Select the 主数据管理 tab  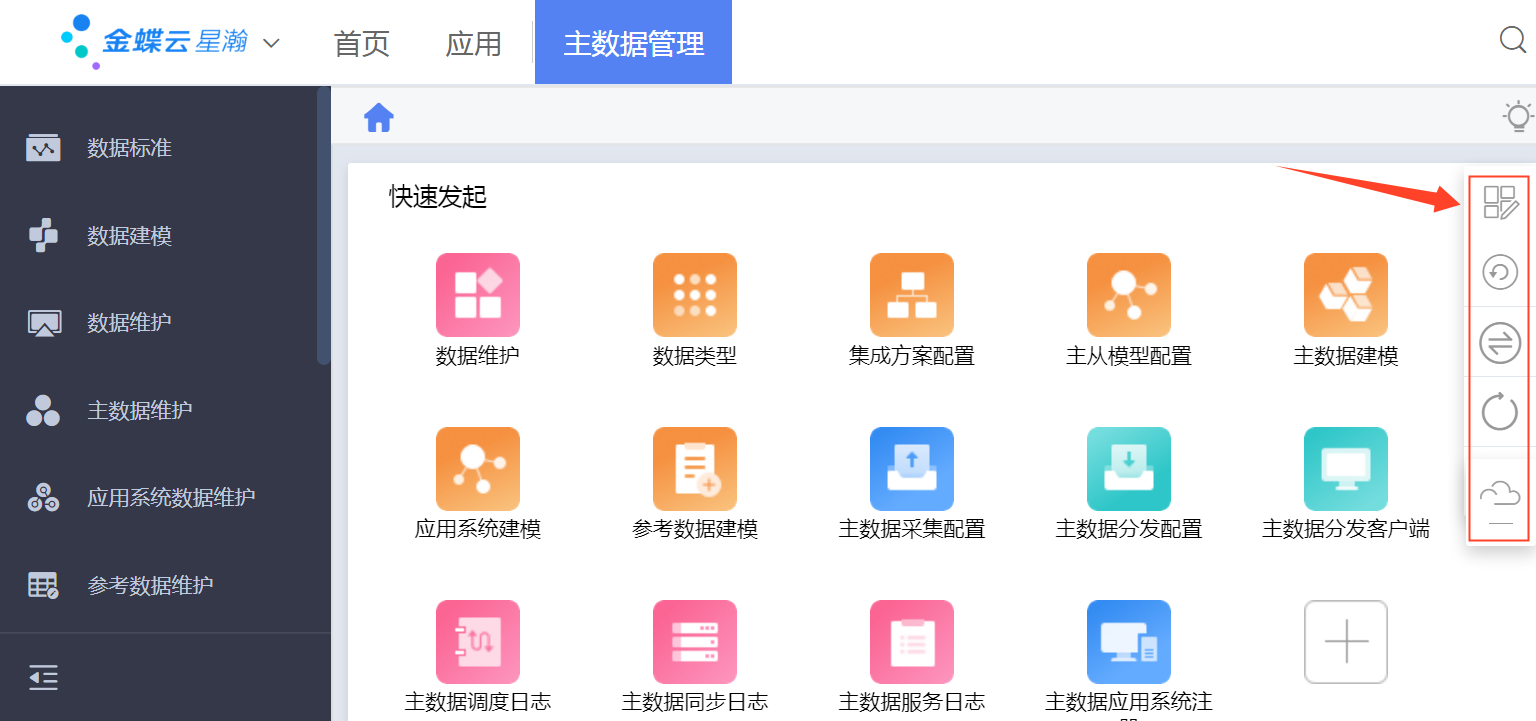point(634,43)
